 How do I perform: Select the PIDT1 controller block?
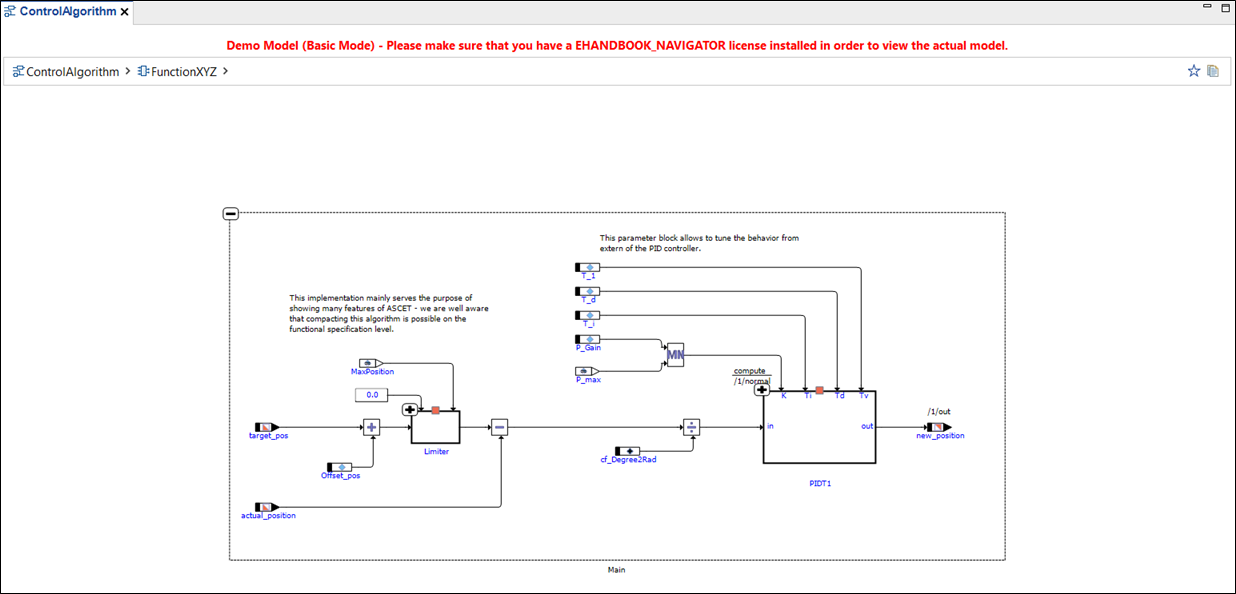[x=820, y=430]
